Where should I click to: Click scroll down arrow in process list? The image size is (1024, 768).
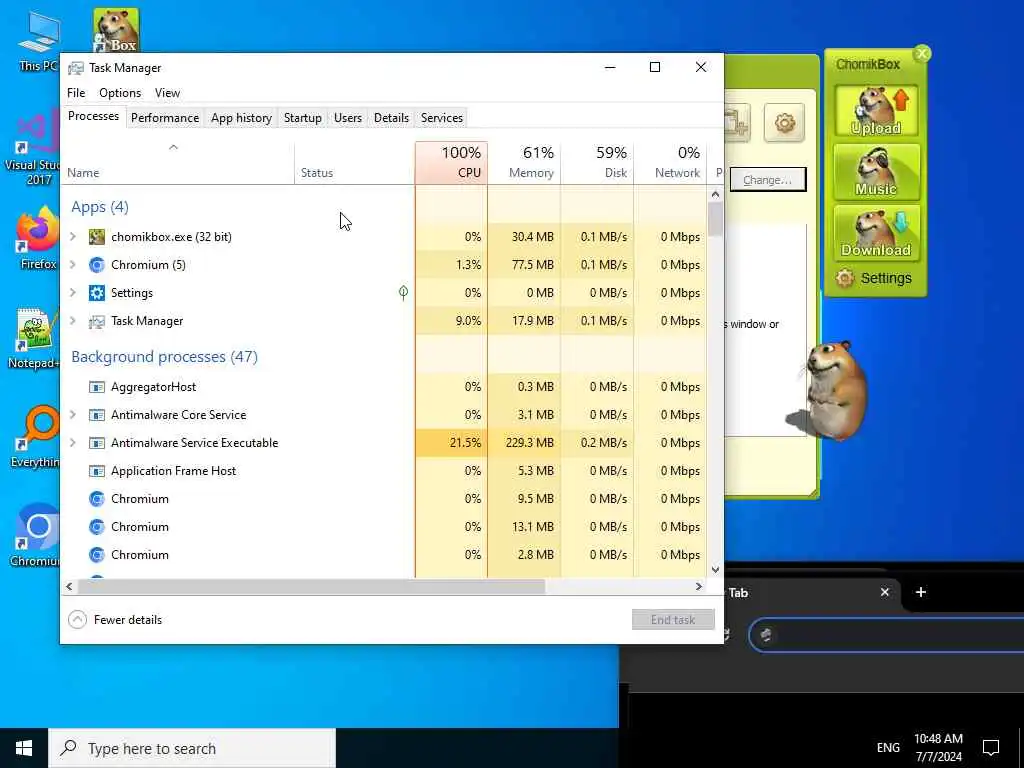click(715, 569)
